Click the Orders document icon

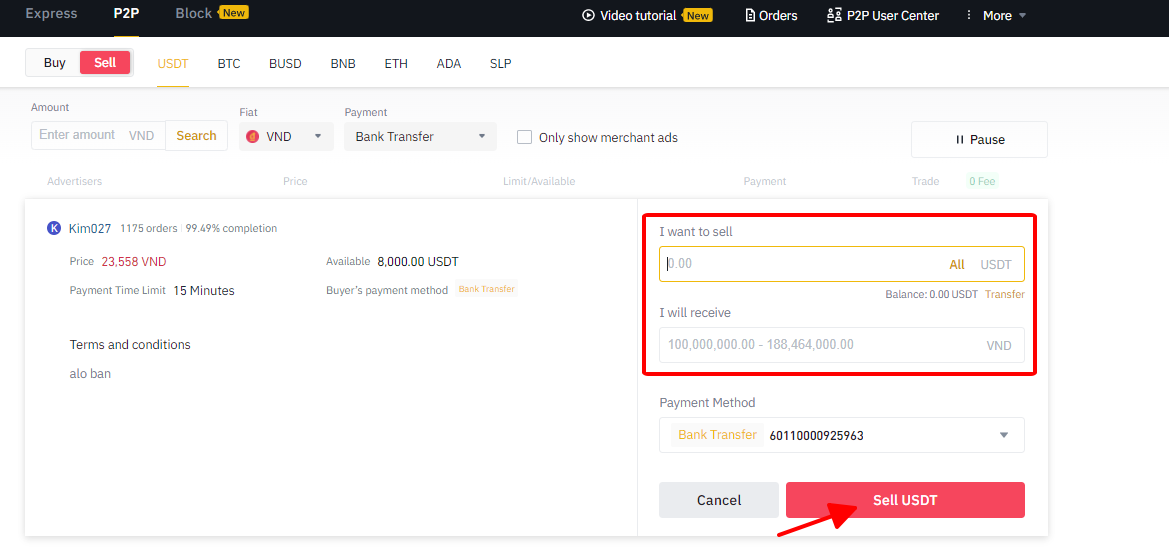[x=750, y=15]
